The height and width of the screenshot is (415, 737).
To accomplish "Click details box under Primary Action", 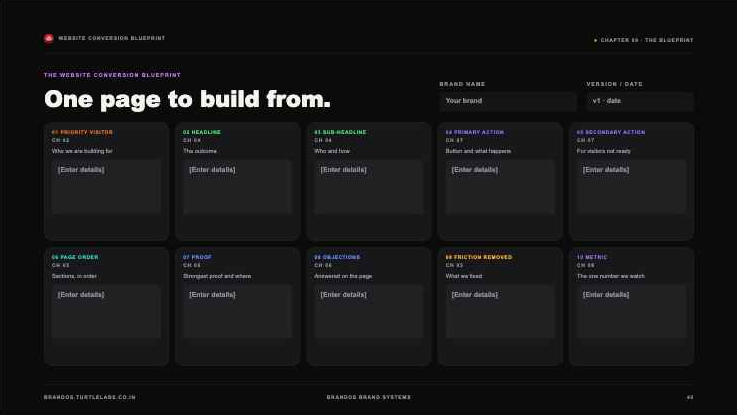I will click(500, 187).
